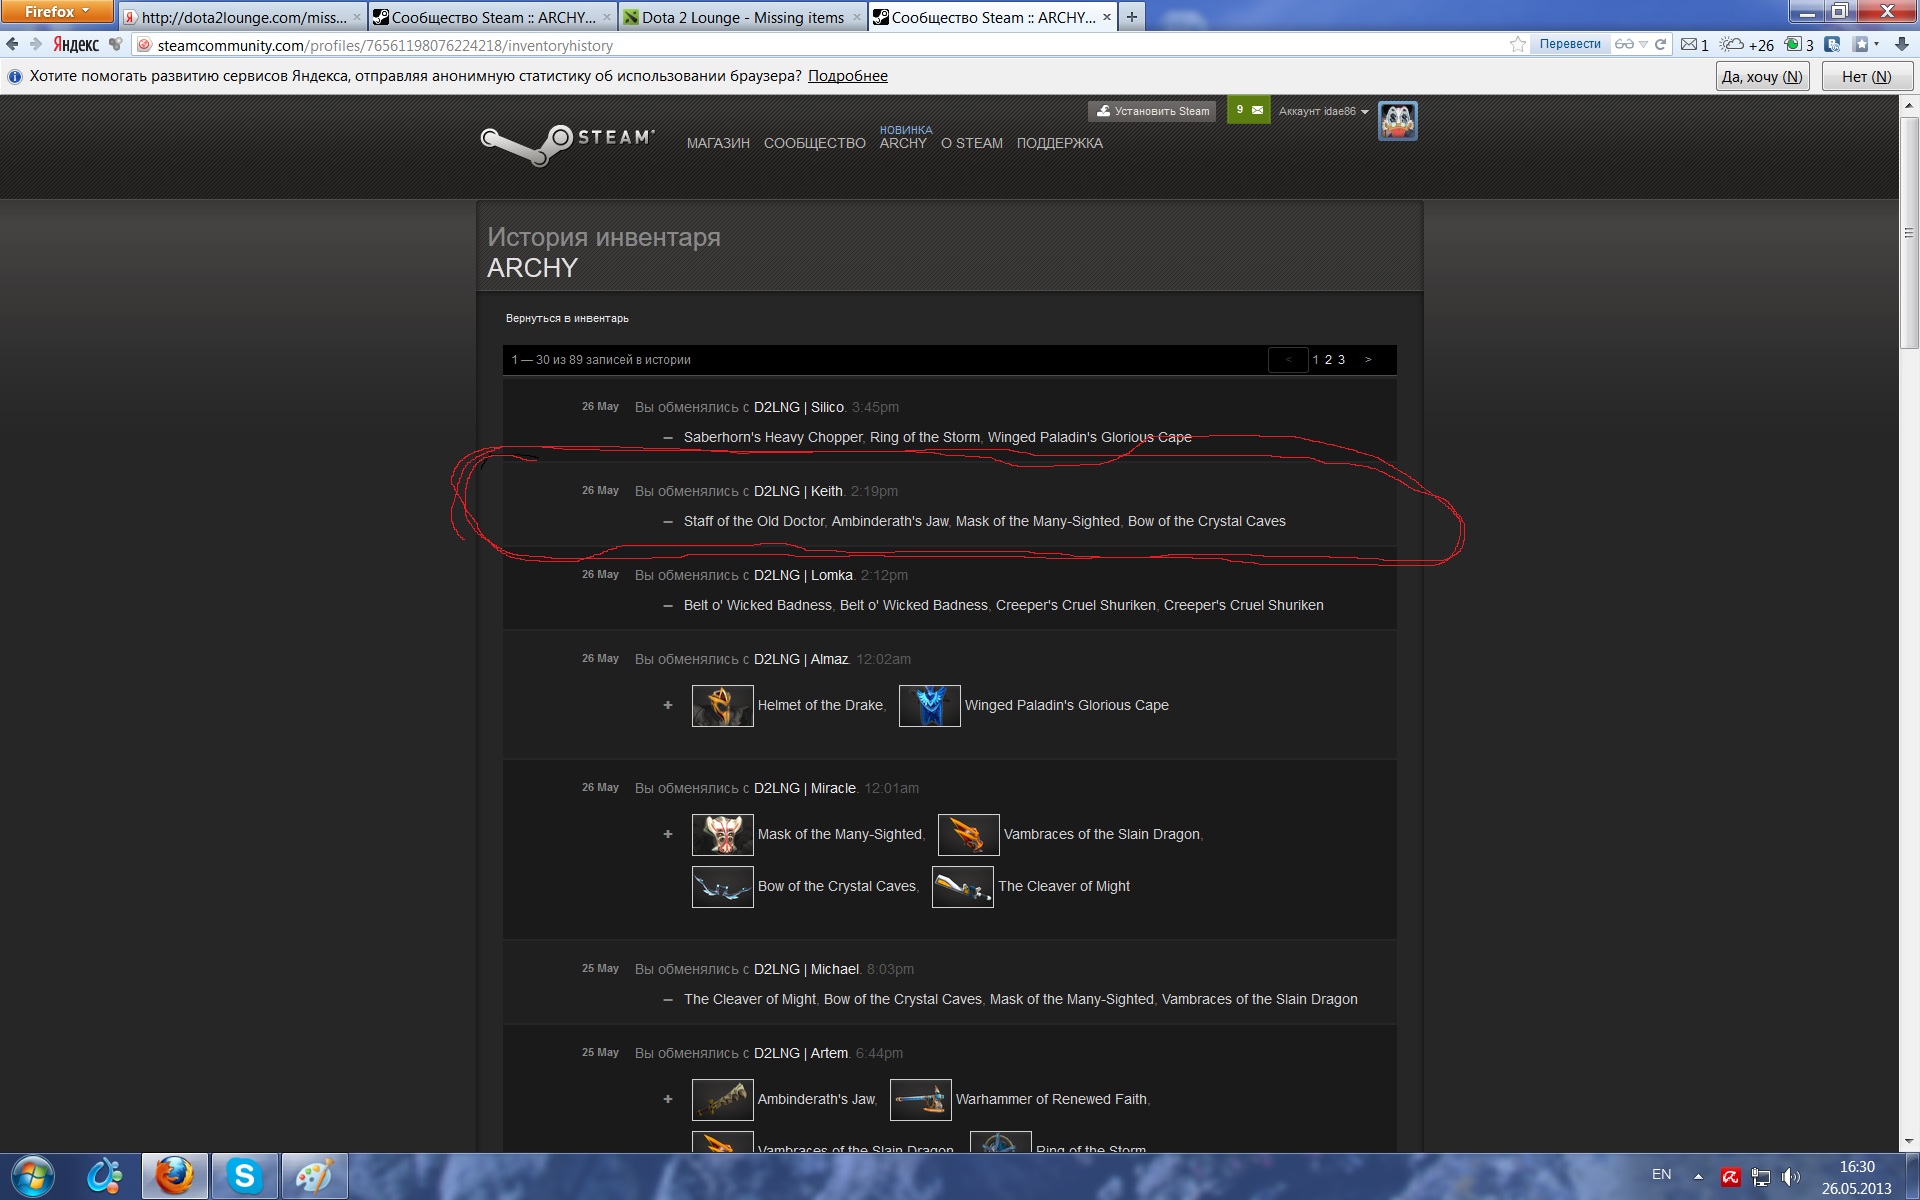The image size is (1920, 1200).
Task: Open the Firefox menu dropdown button
Action: click(x=56, y=12)
